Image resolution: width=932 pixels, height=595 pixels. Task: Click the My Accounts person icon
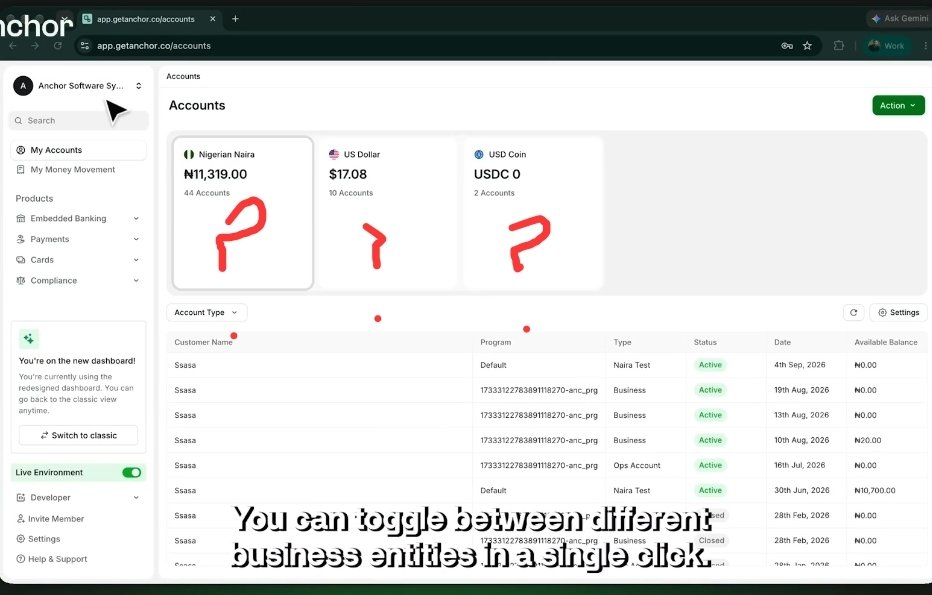(21, 150)
